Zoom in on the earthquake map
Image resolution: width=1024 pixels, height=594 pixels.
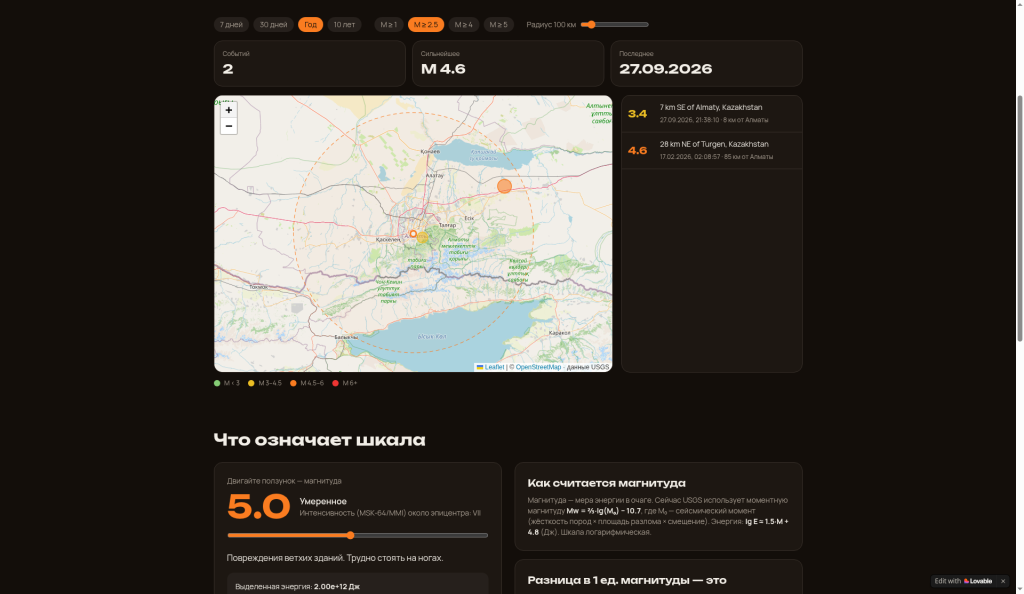tap(229, 110)
